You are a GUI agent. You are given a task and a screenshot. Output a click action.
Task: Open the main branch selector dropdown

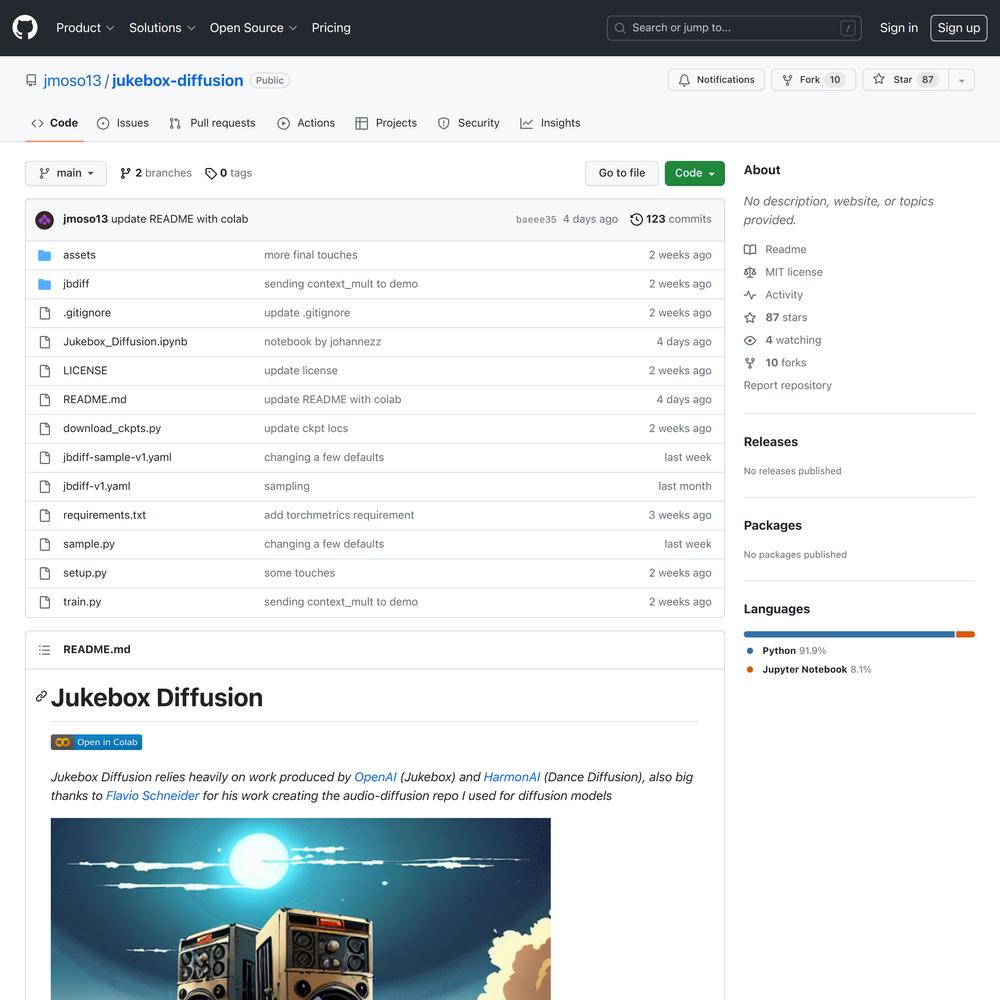coord(66,173)
